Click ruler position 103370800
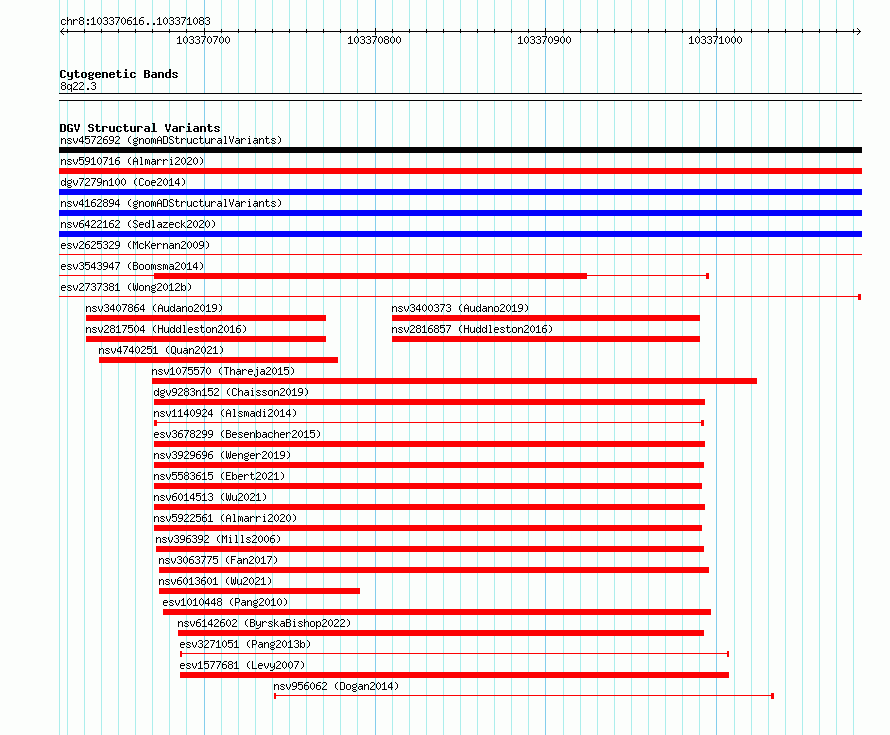The image size is (890, 735). click(374, 40)
